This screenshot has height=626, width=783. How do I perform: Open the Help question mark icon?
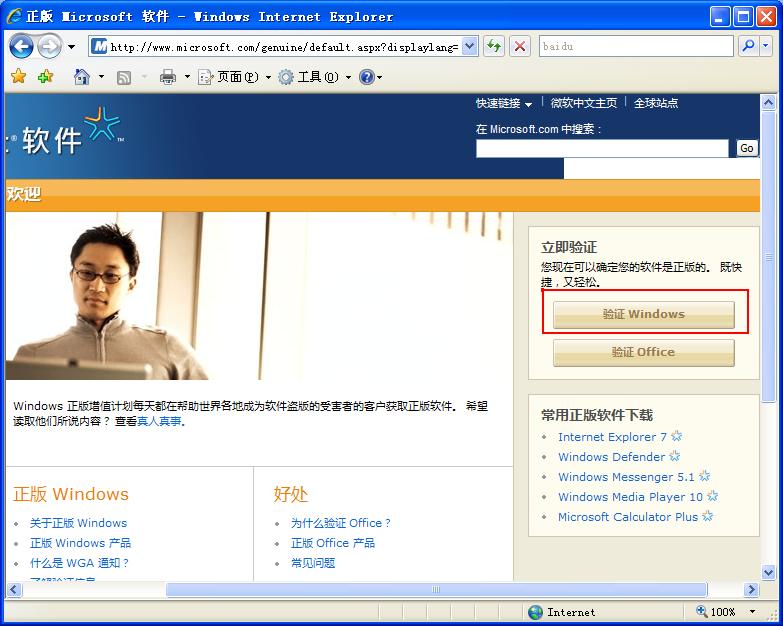pyautogui.click(x=367, y=77)
